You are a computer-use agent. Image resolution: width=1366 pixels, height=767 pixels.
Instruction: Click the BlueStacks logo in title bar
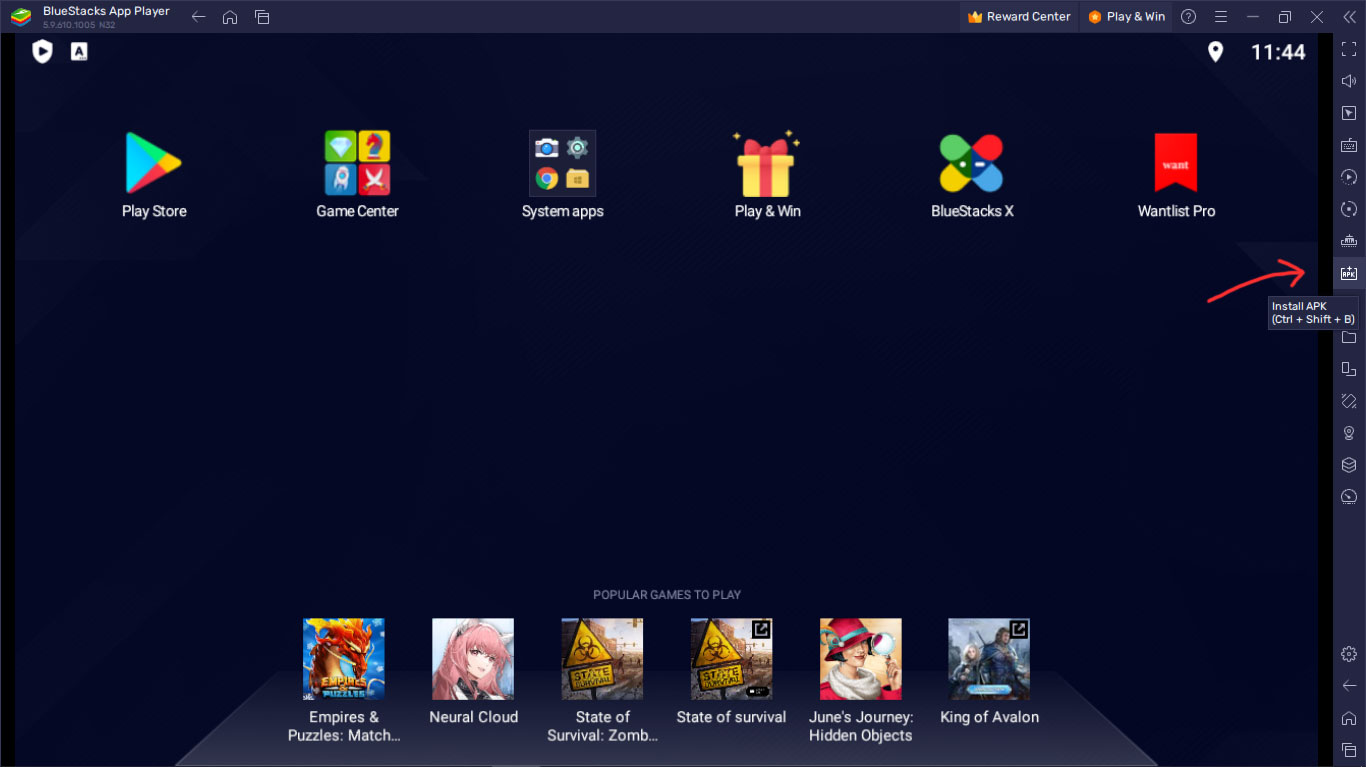point(21,17)
